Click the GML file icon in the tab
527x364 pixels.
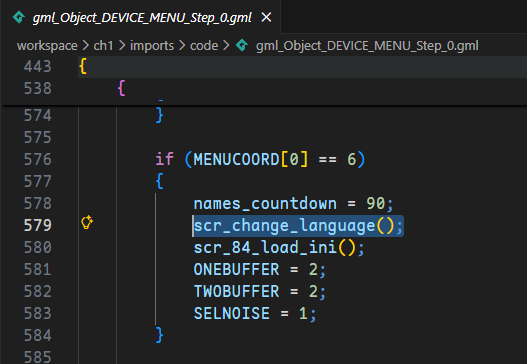pos(19,17)
